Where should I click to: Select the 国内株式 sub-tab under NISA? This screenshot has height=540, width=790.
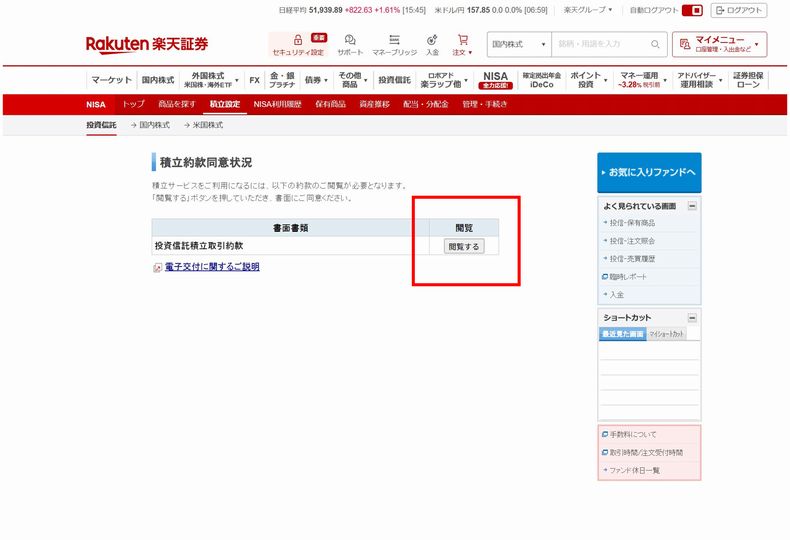coord(150,125)
